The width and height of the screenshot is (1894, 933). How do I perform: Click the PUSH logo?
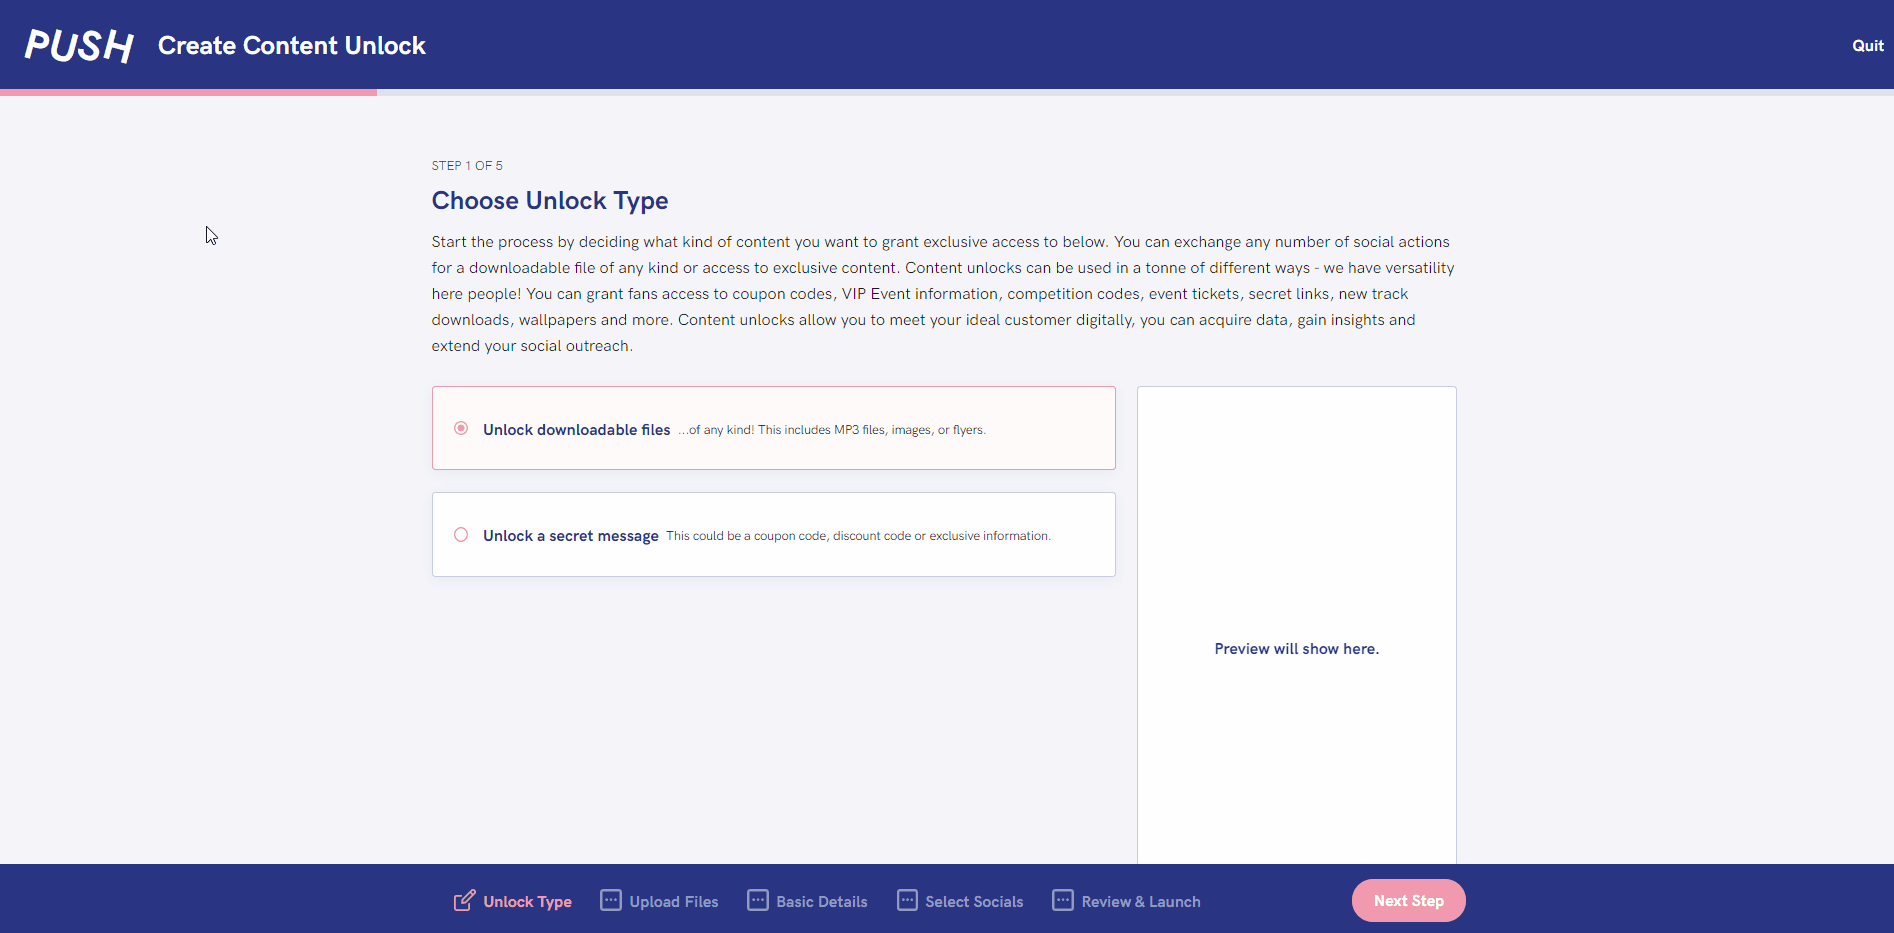point(79,45)
